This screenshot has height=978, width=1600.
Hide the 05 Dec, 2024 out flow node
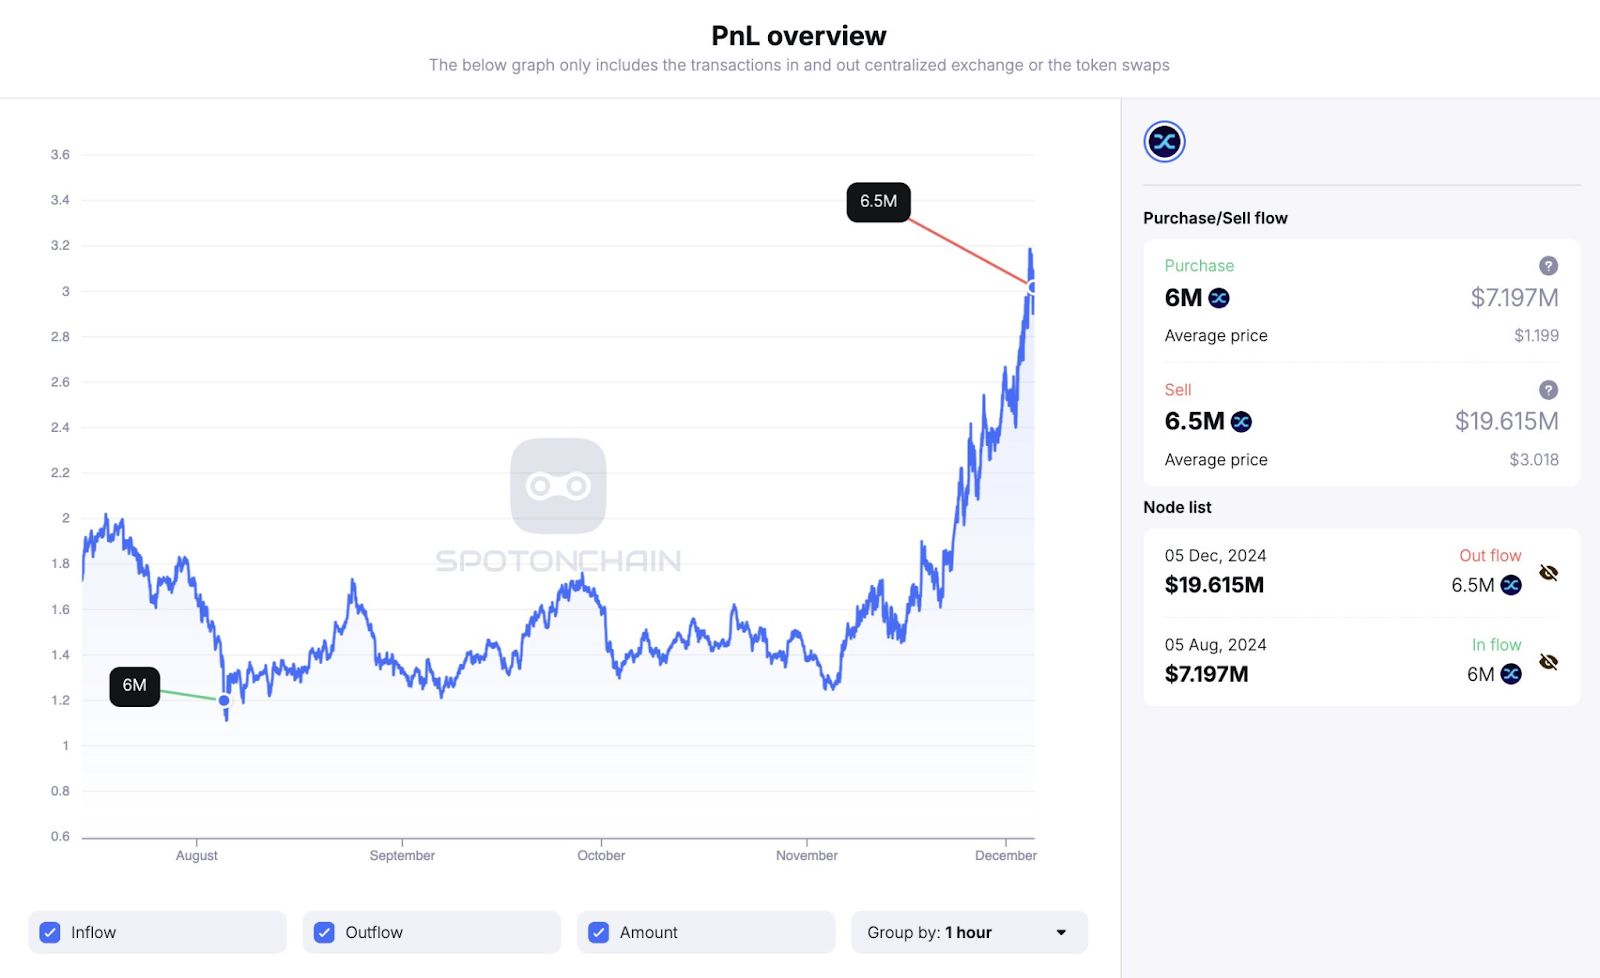tap(1548, 573)
